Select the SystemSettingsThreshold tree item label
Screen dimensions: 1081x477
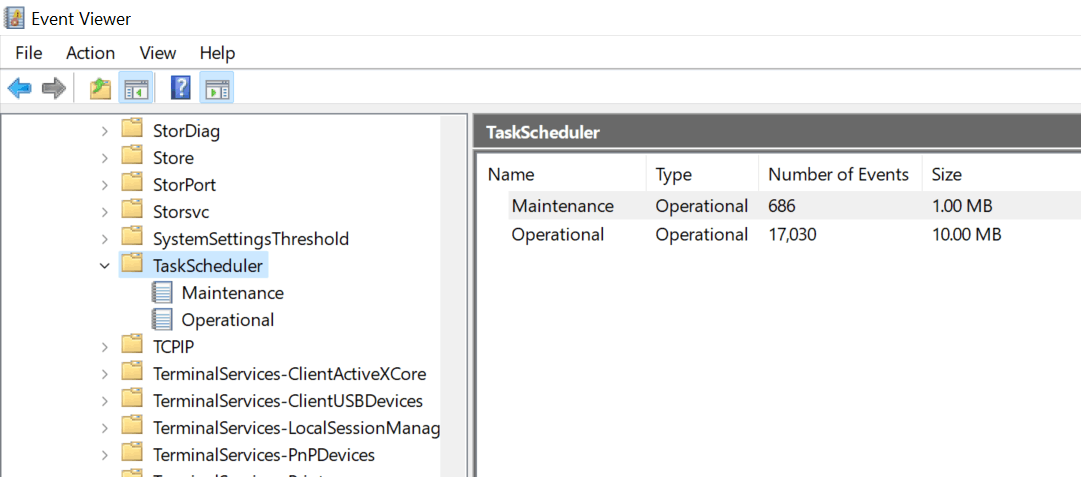point(251,239)
